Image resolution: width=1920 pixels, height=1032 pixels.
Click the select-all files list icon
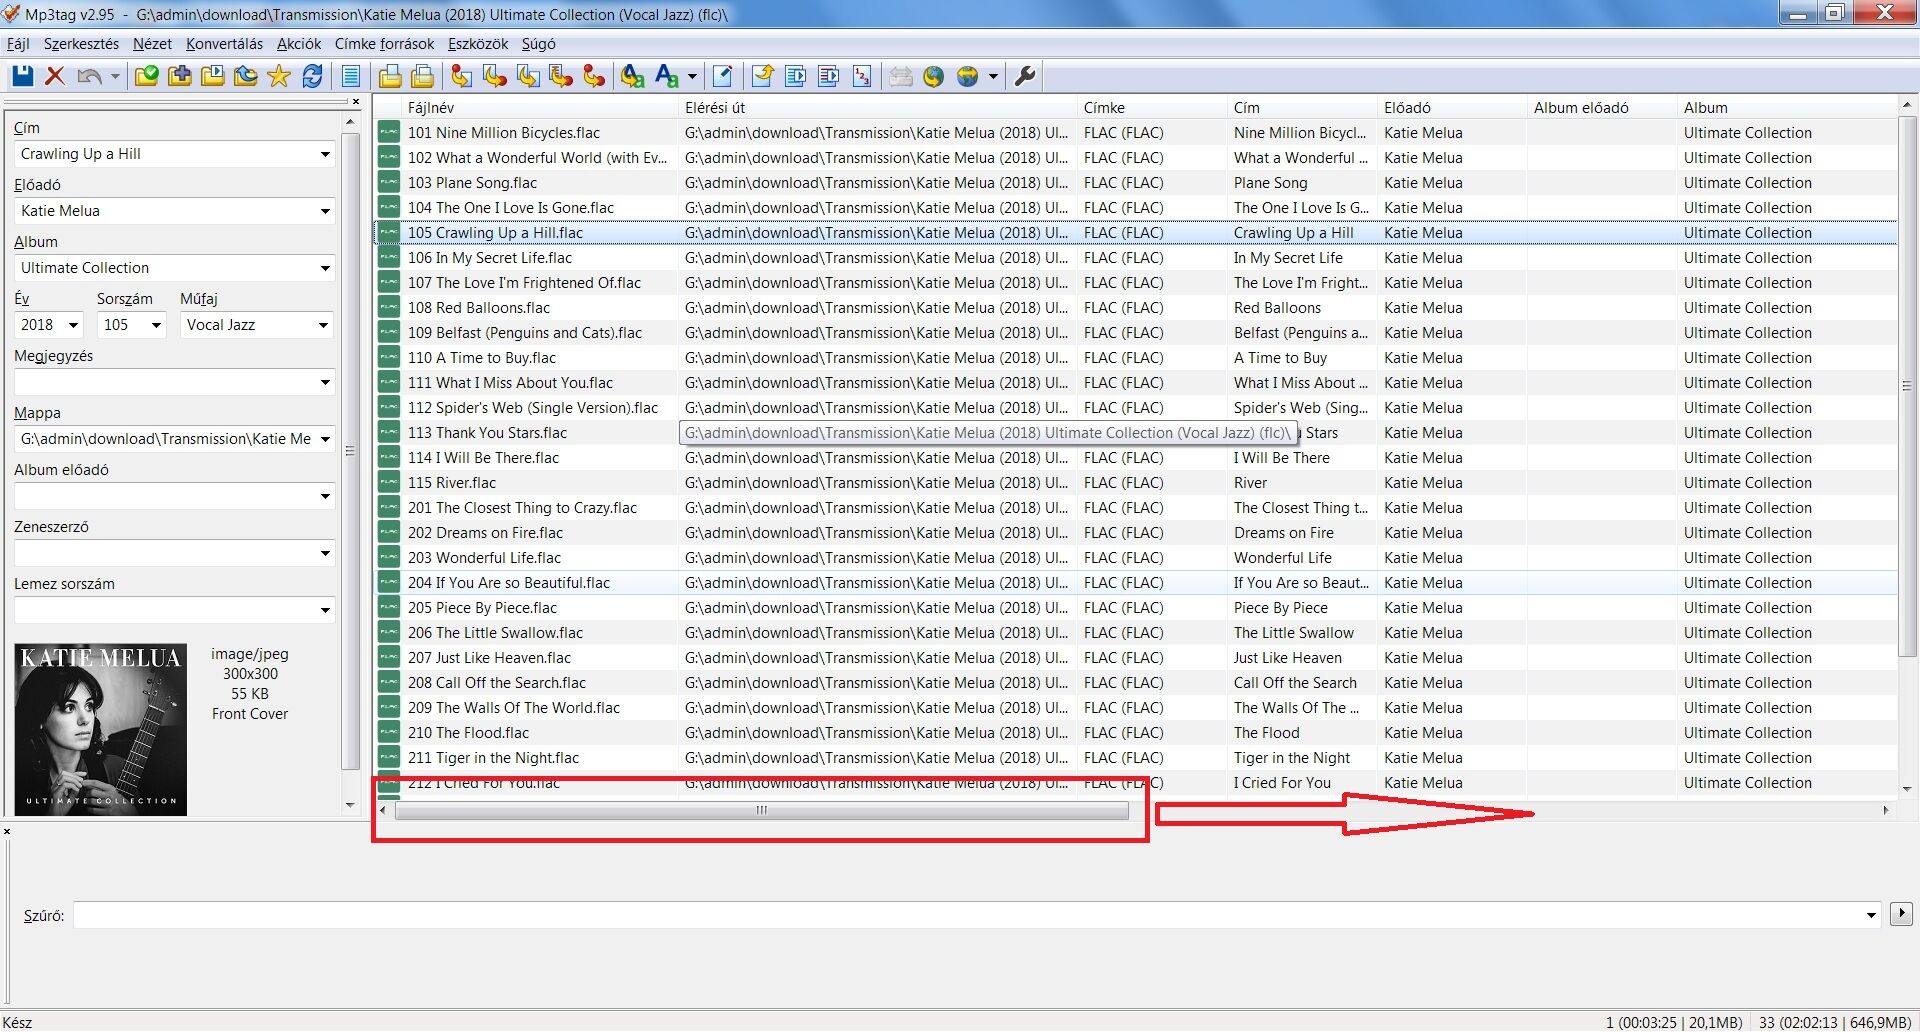[351, 76]
